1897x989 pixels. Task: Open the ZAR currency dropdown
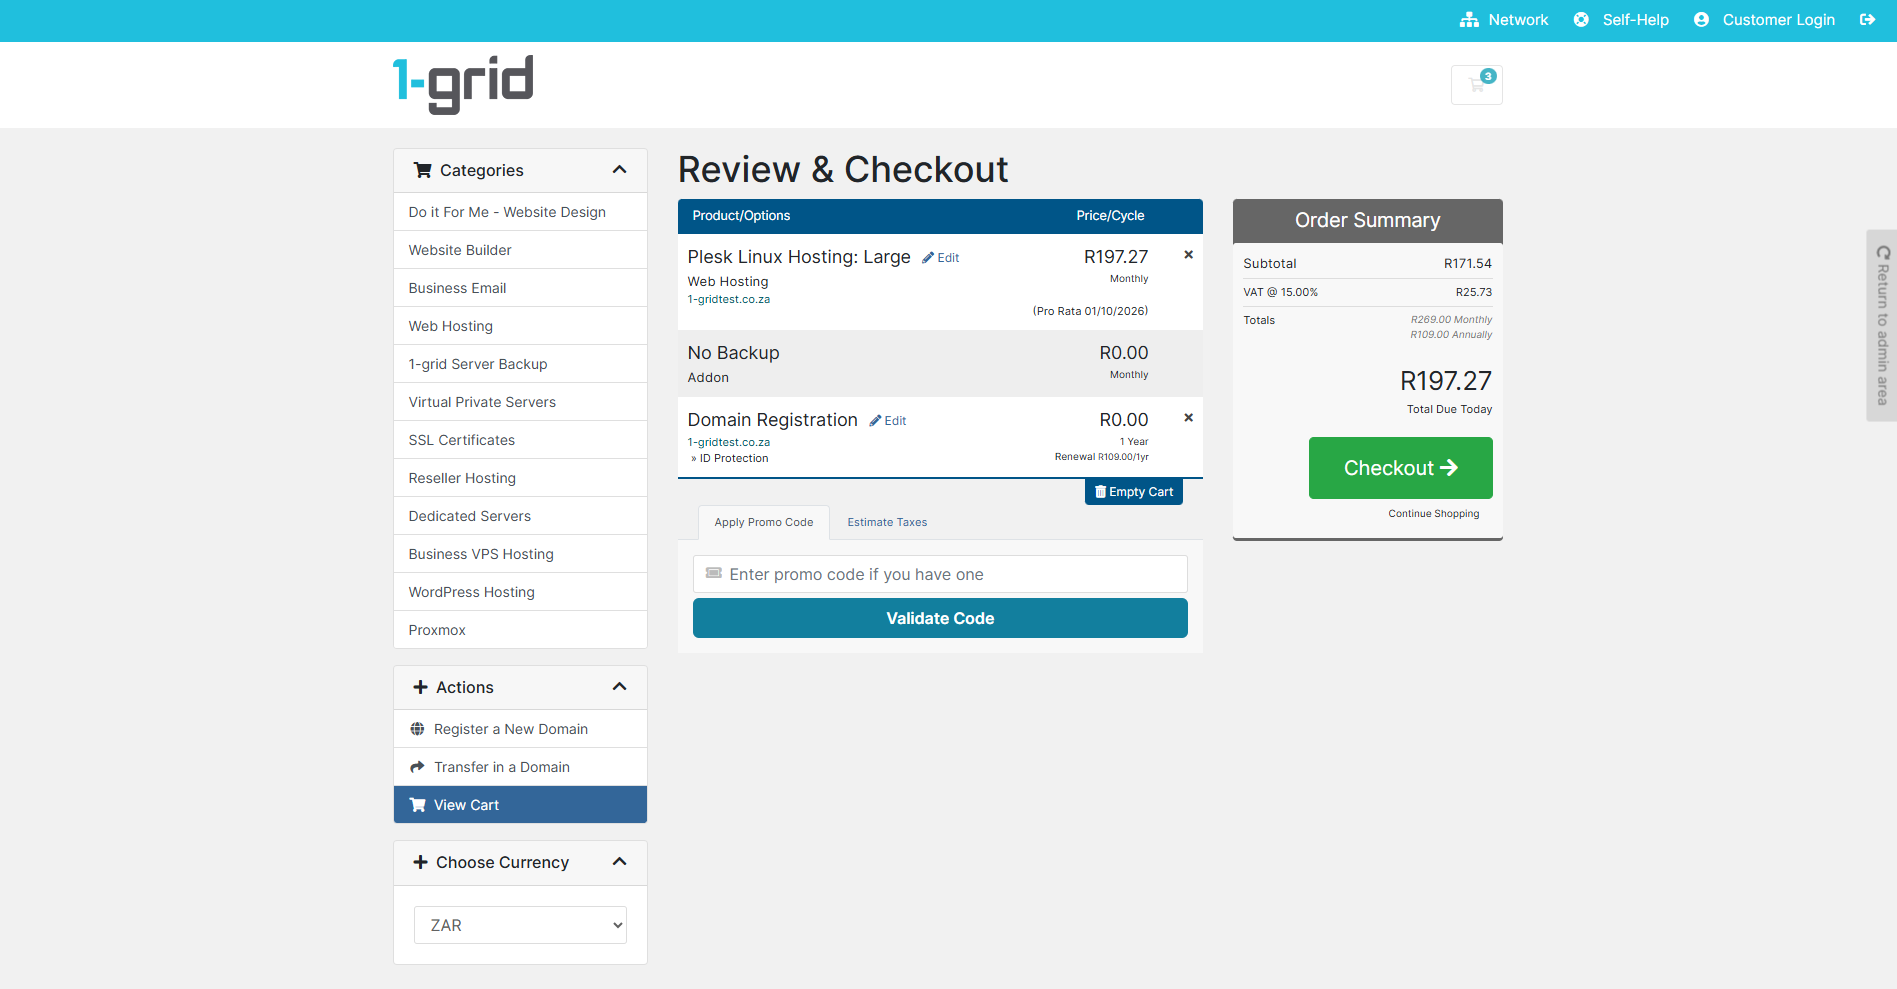pyautogui.click(x=520, y=925)
